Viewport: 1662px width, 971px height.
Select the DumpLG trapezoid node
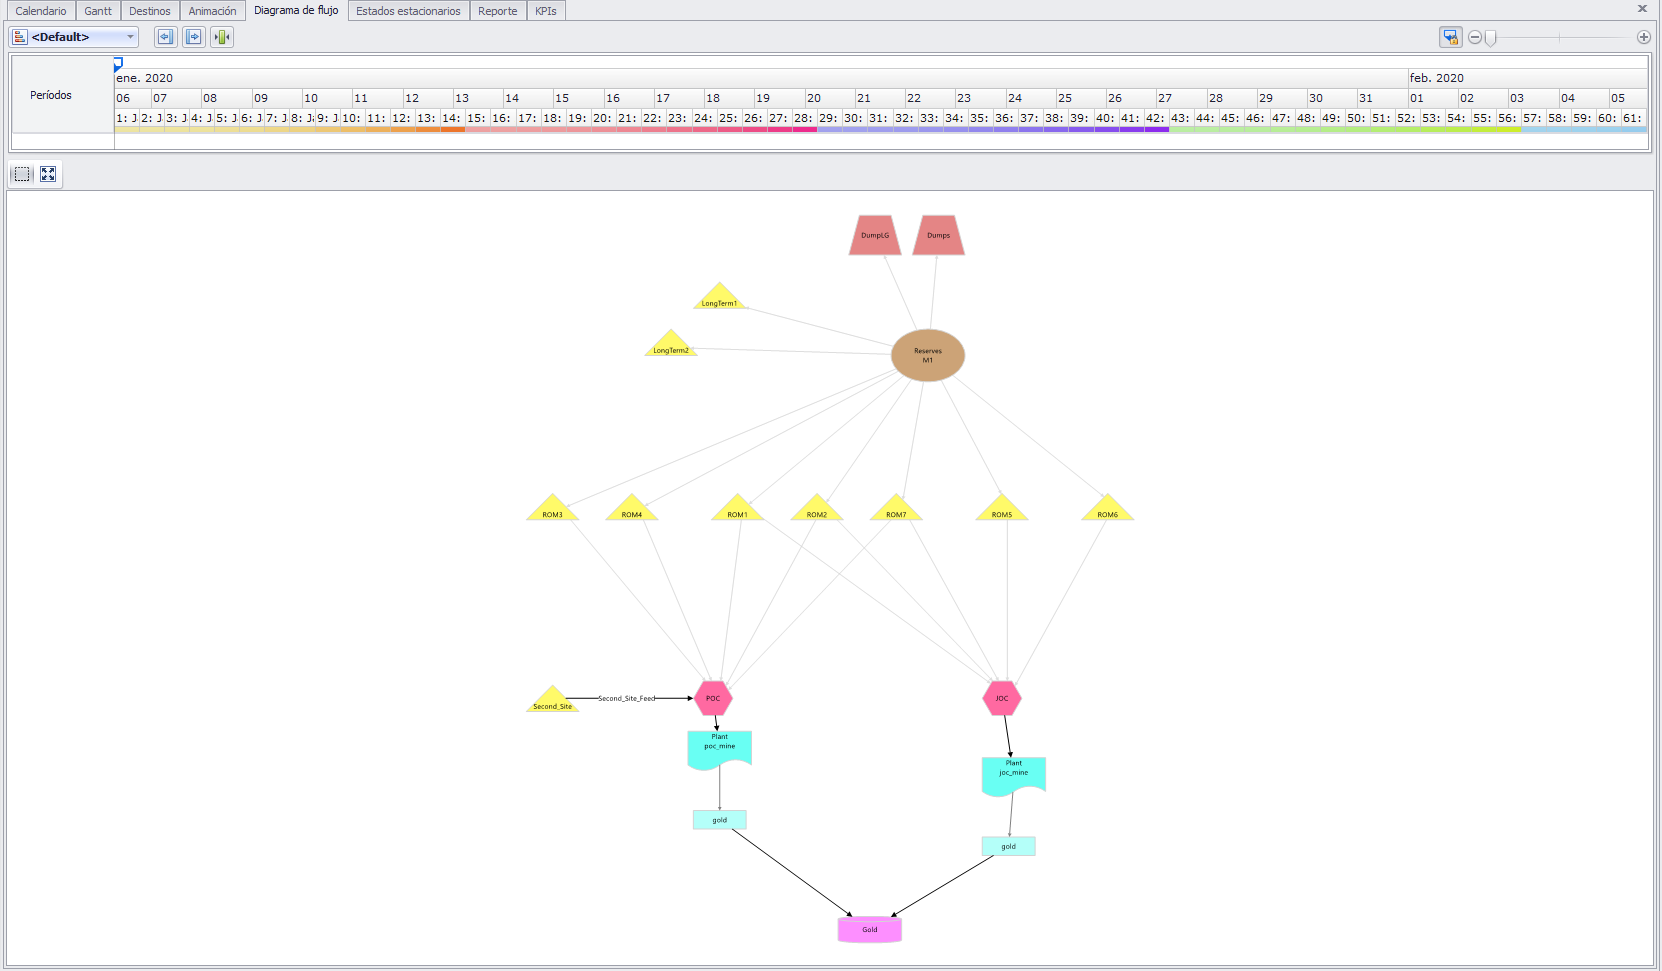point(875,236)
